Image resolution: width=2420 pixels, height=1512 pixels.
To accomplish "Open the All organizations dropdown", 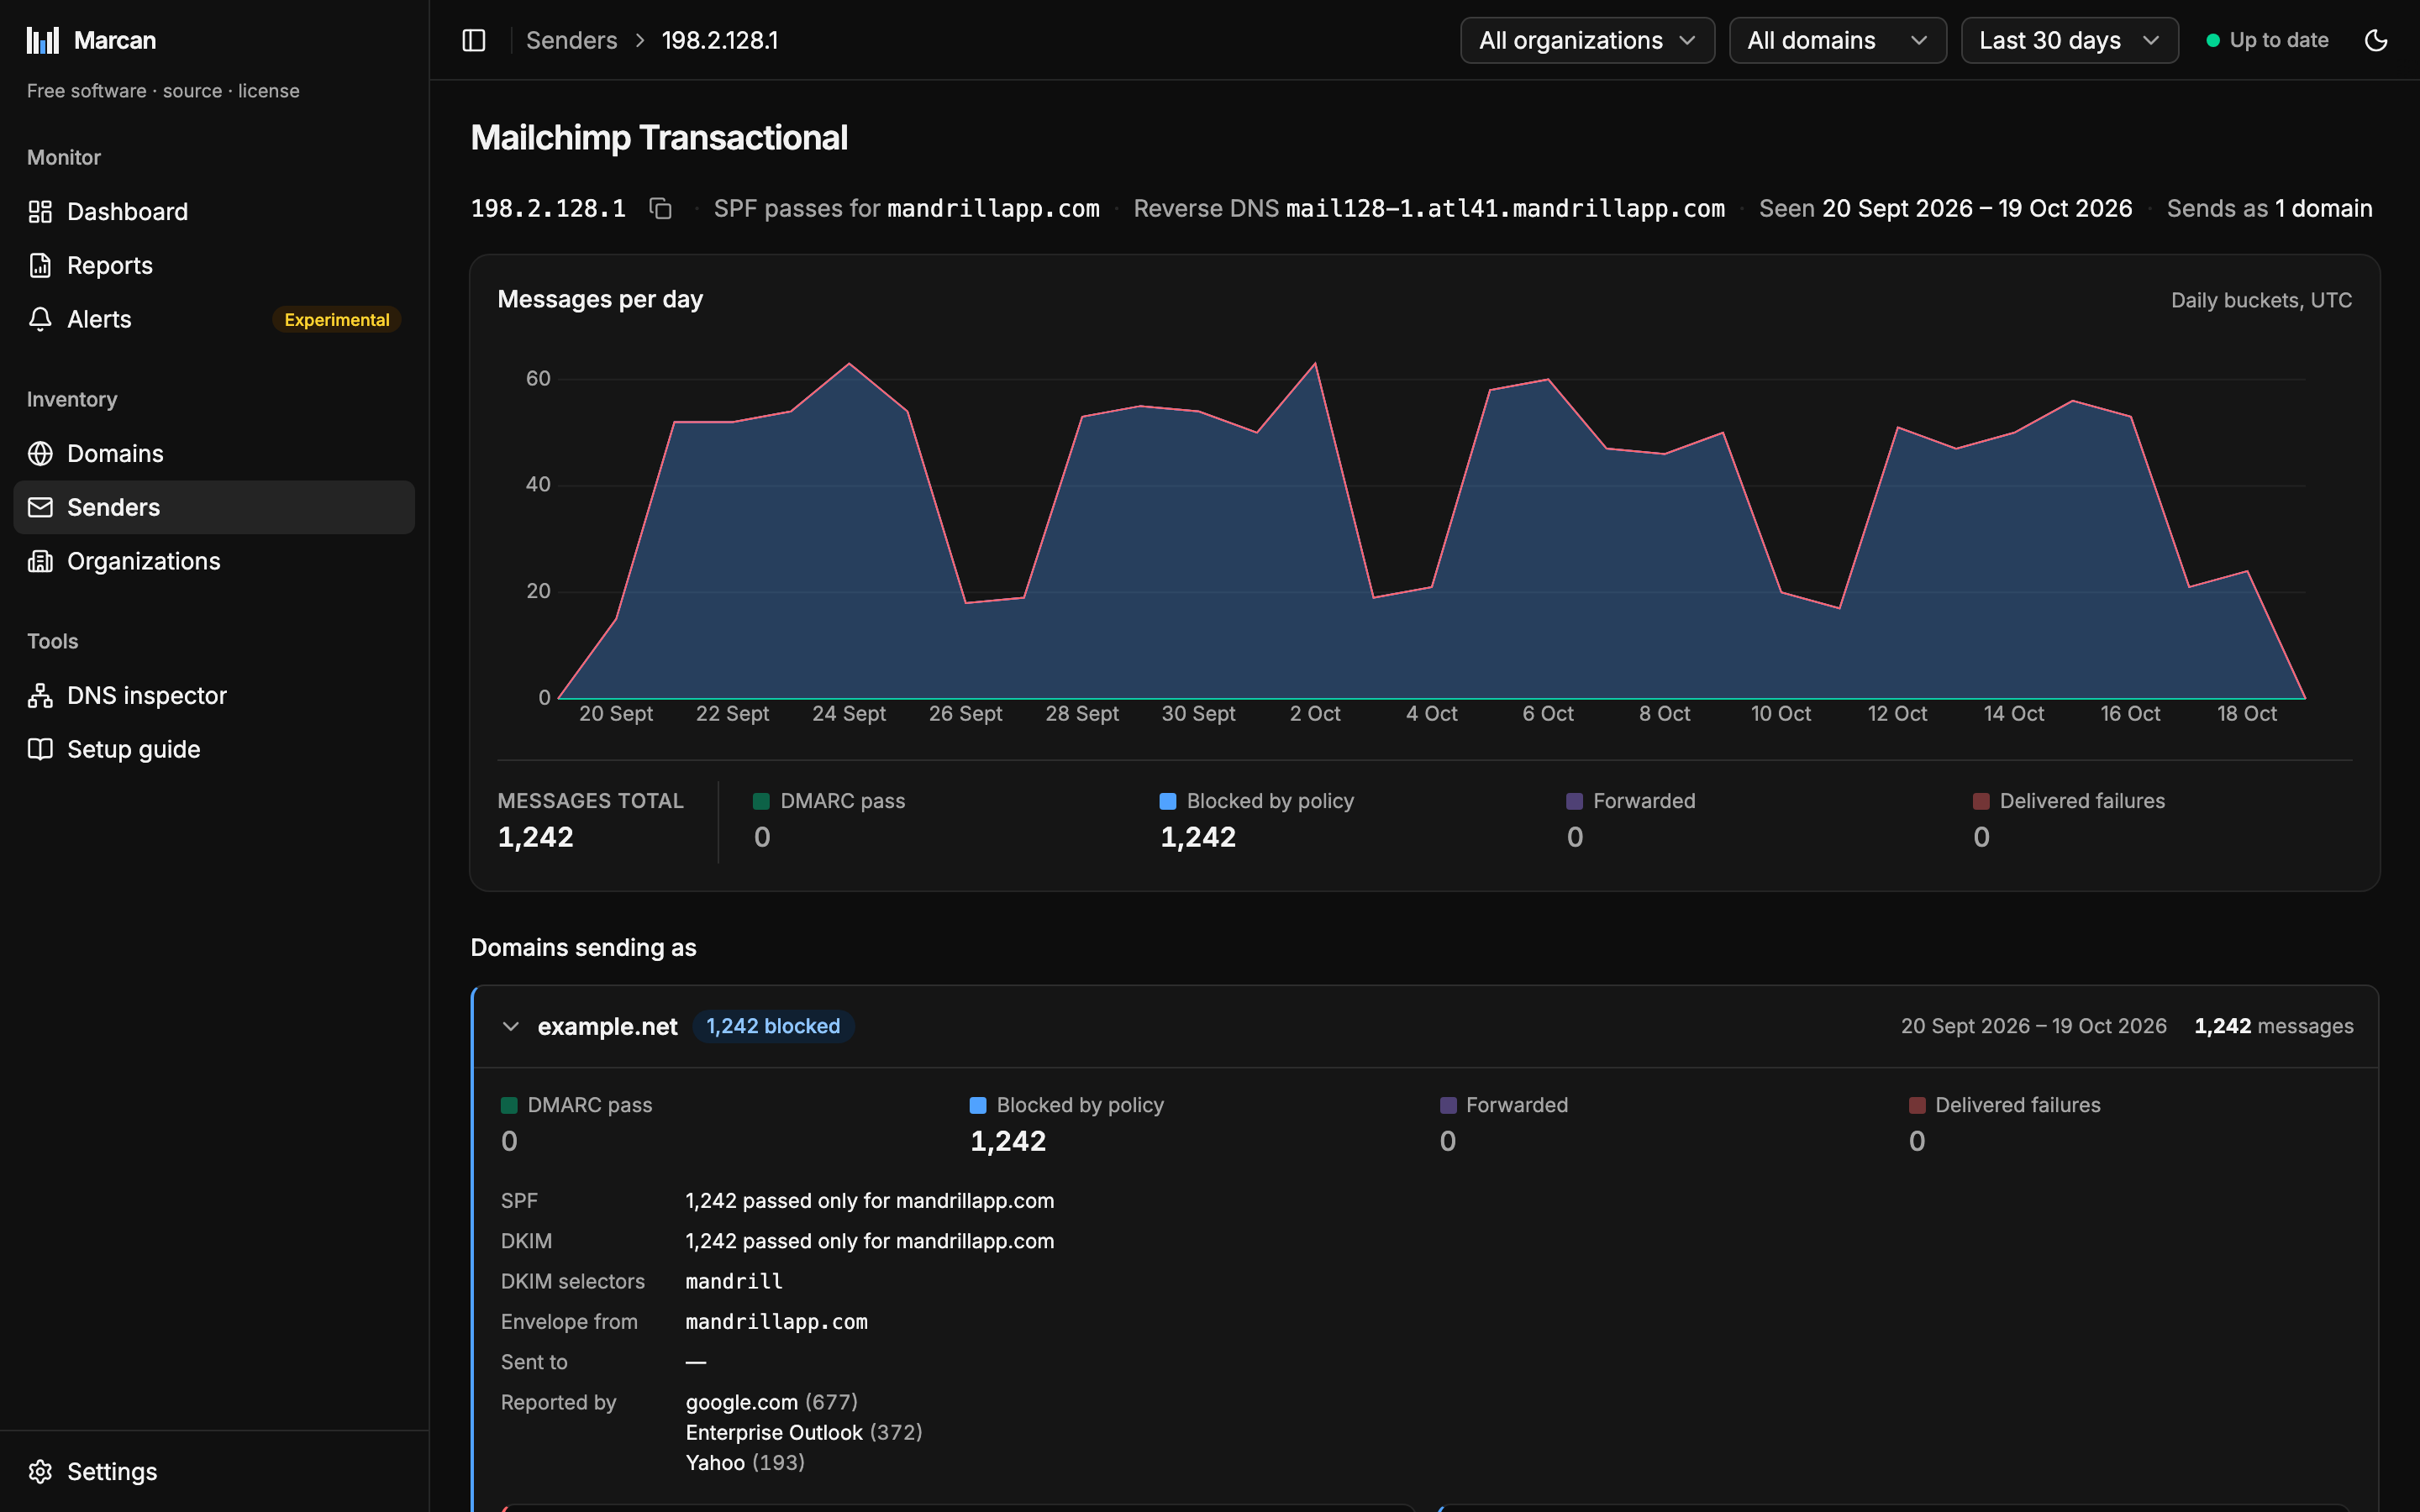I will pos(1587,40).
